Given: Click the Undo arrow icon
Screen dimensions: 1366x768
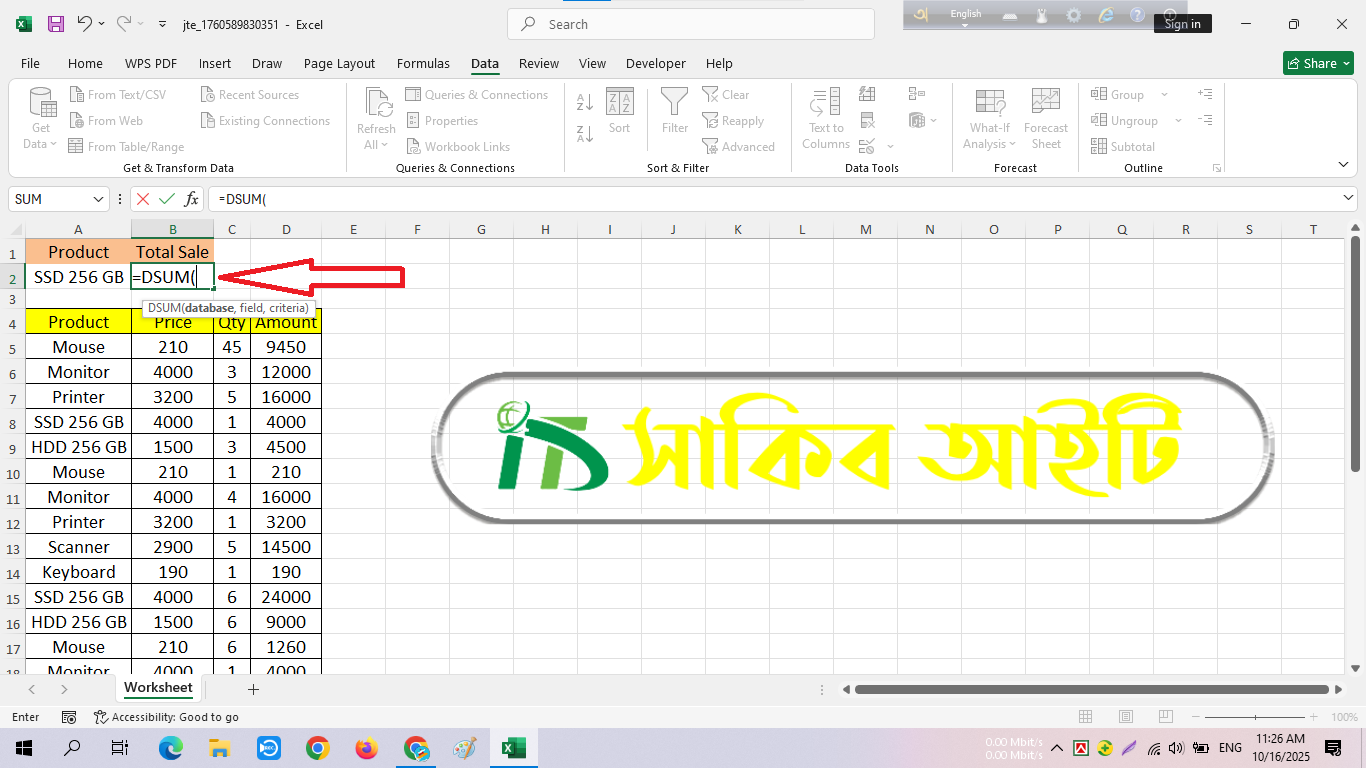Looking at the screenshot, I should [x=85, y=24].
